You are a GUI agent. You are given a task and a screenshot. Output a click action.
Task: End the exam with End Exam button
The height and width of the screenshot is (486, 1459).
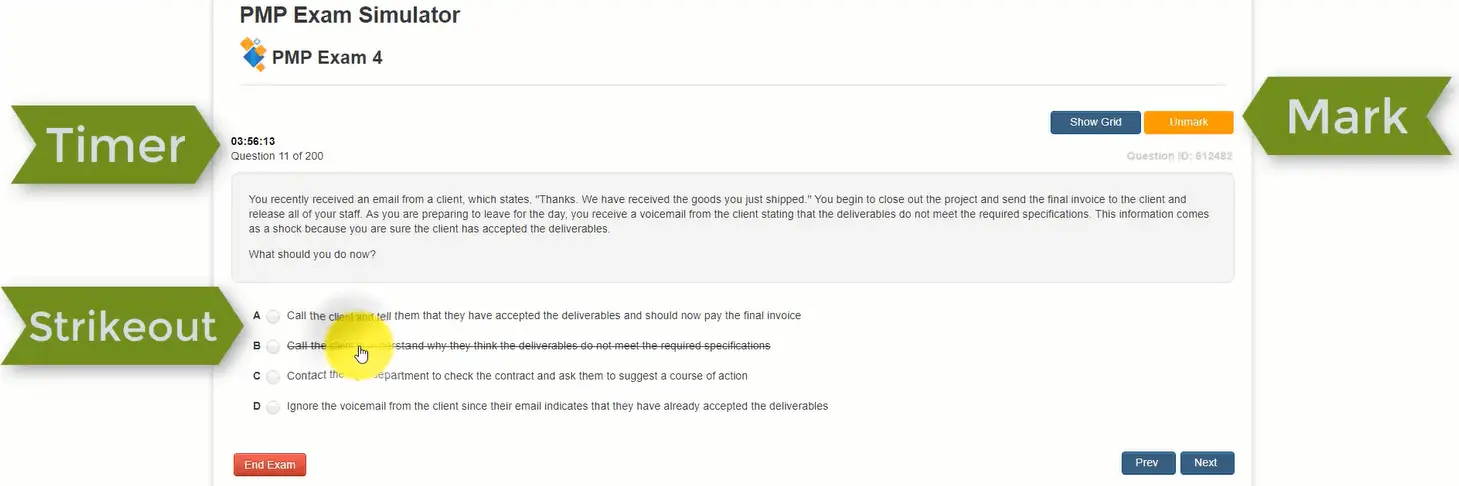[x=270, y=465]
